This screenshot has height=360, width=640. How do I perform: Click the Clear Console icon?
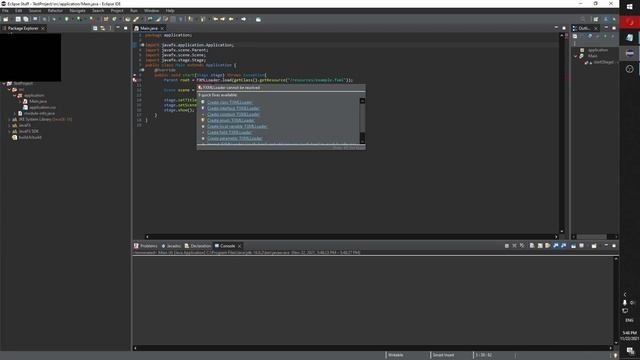tap(532, 246)
